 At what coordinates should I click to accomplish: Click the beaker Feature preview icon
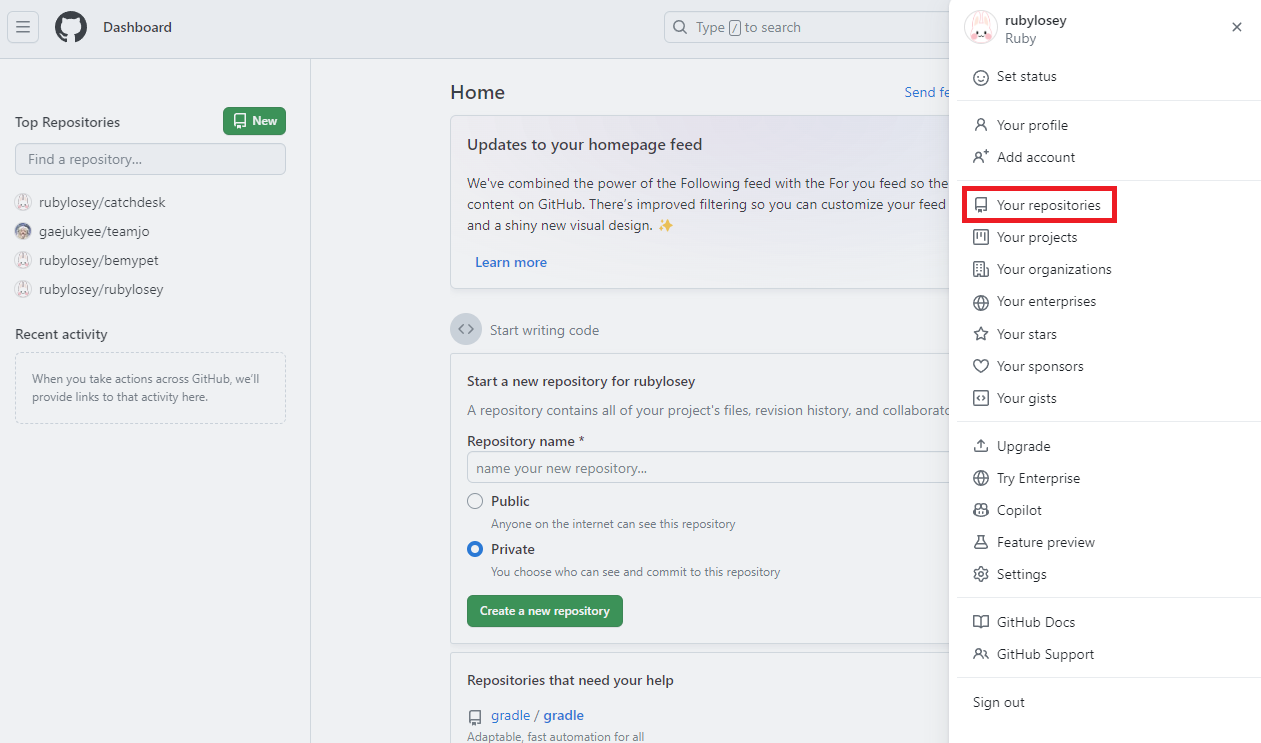981,542
